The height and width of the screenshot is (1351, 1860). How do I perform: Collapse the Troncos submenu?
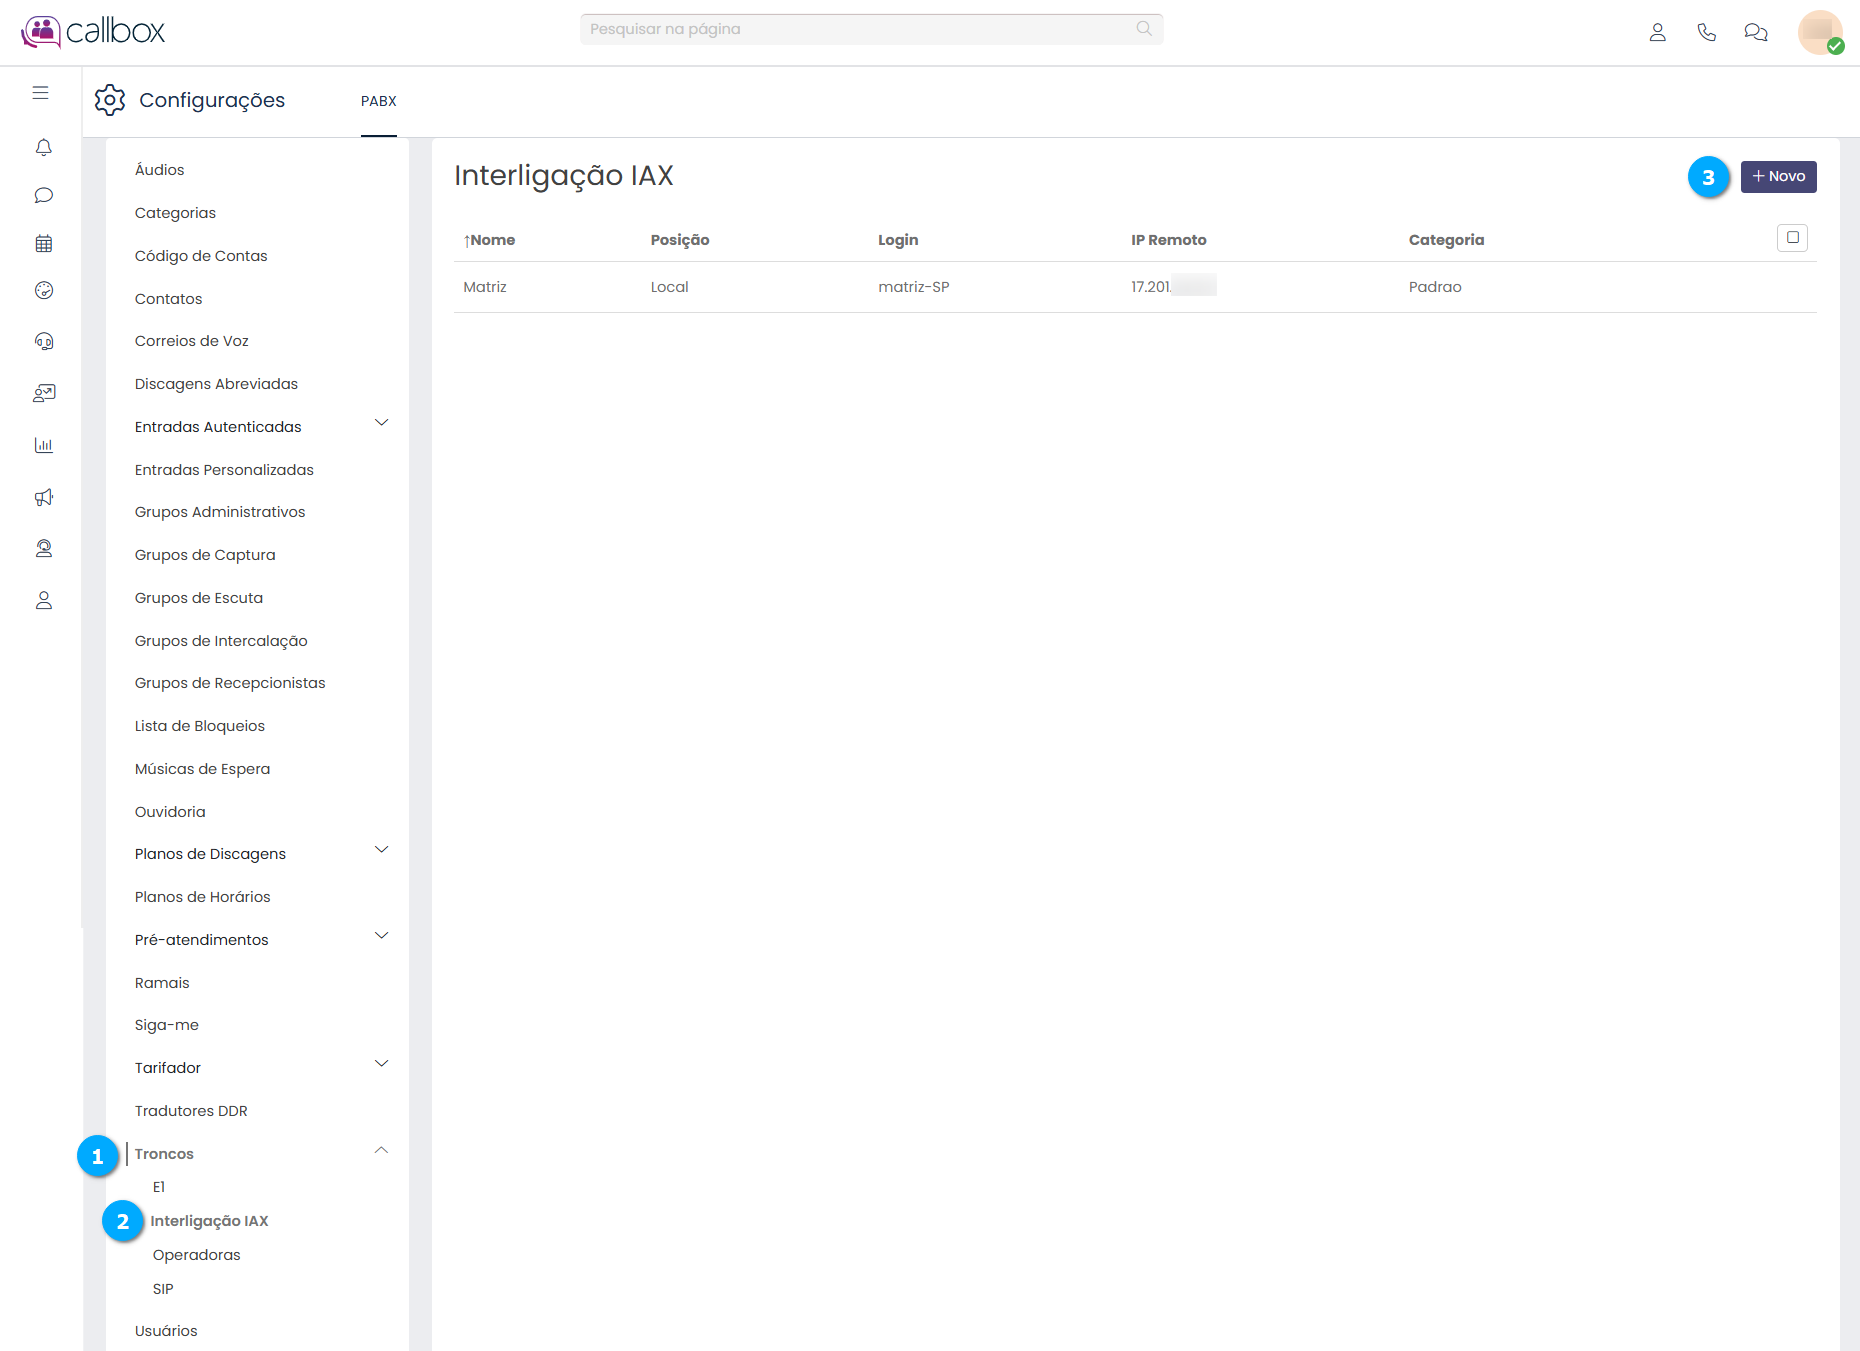tap(381, 1151)
